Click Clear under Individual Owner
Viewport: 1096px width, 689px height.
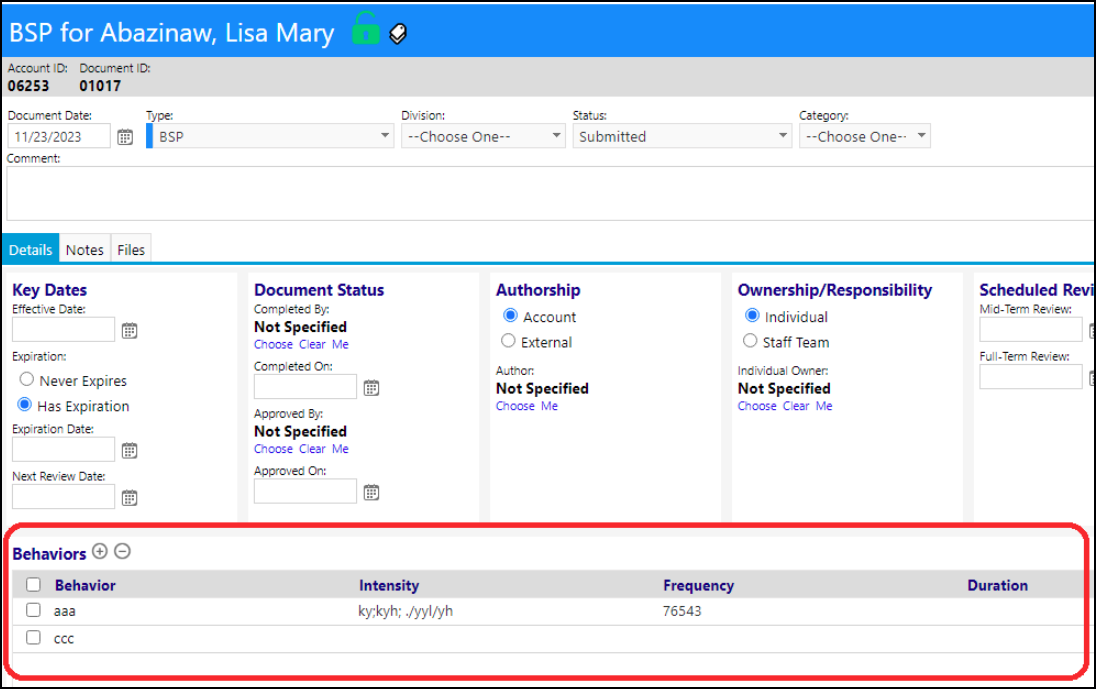point(796,406)
